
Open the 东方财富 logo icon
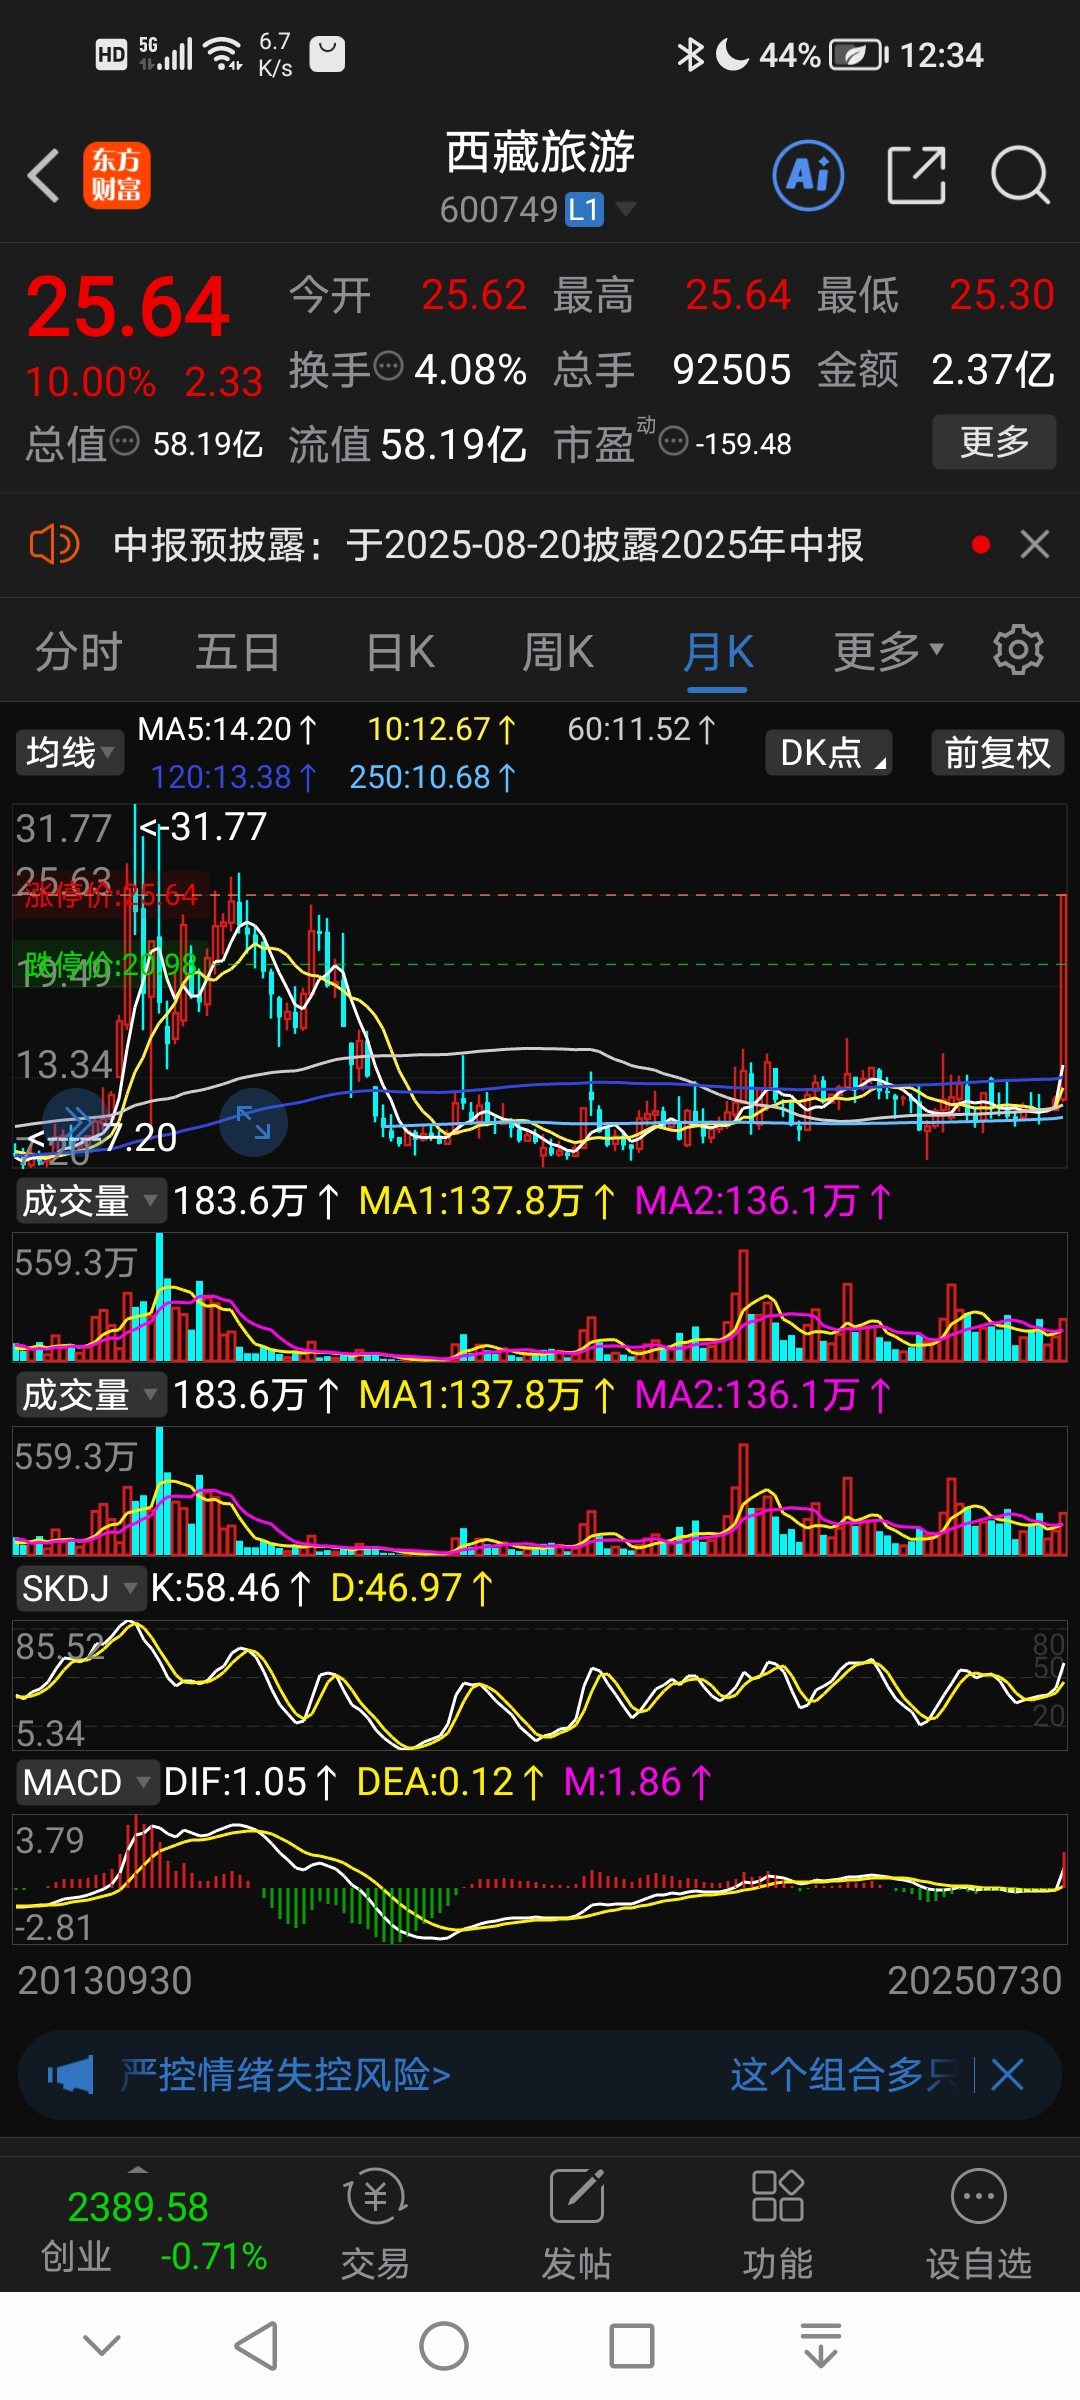[117, 175]
